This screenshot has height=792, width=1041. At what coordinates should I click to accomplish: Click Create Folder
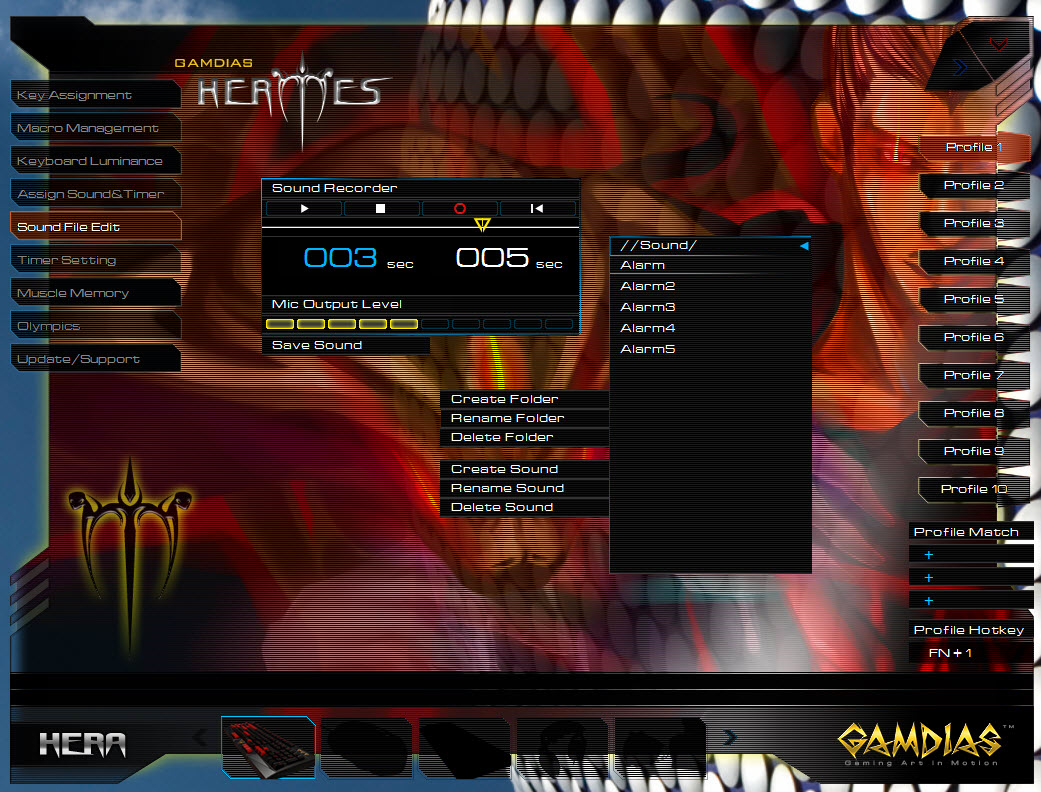pos(524,399)
